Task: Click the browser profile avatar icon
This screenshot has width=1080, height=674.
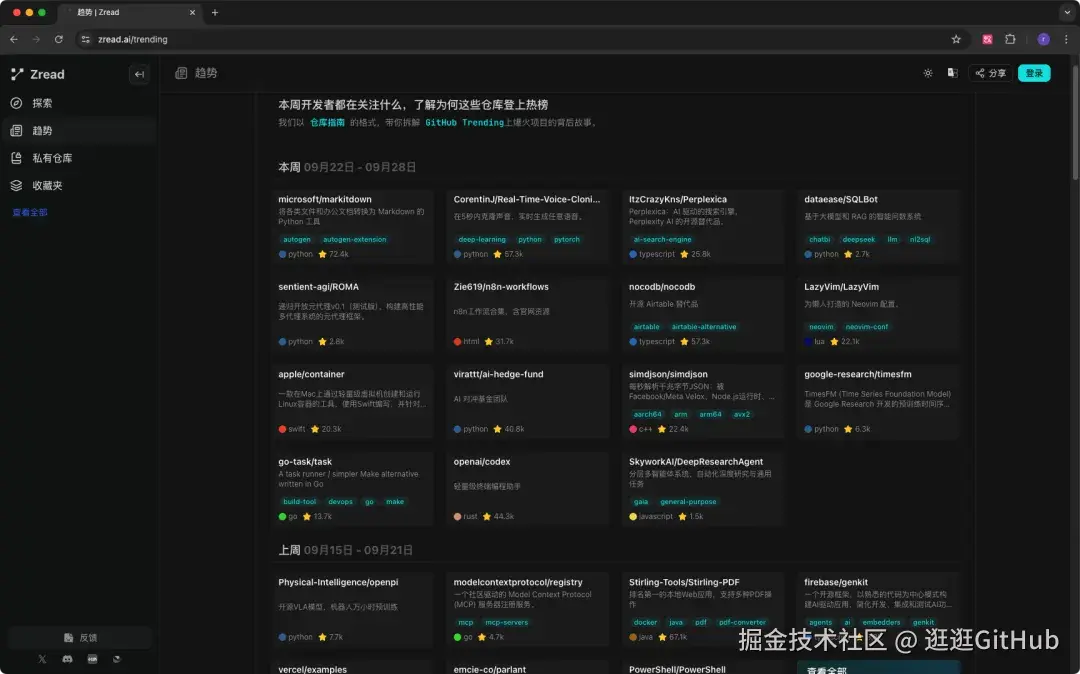Action: [1043, 39]
